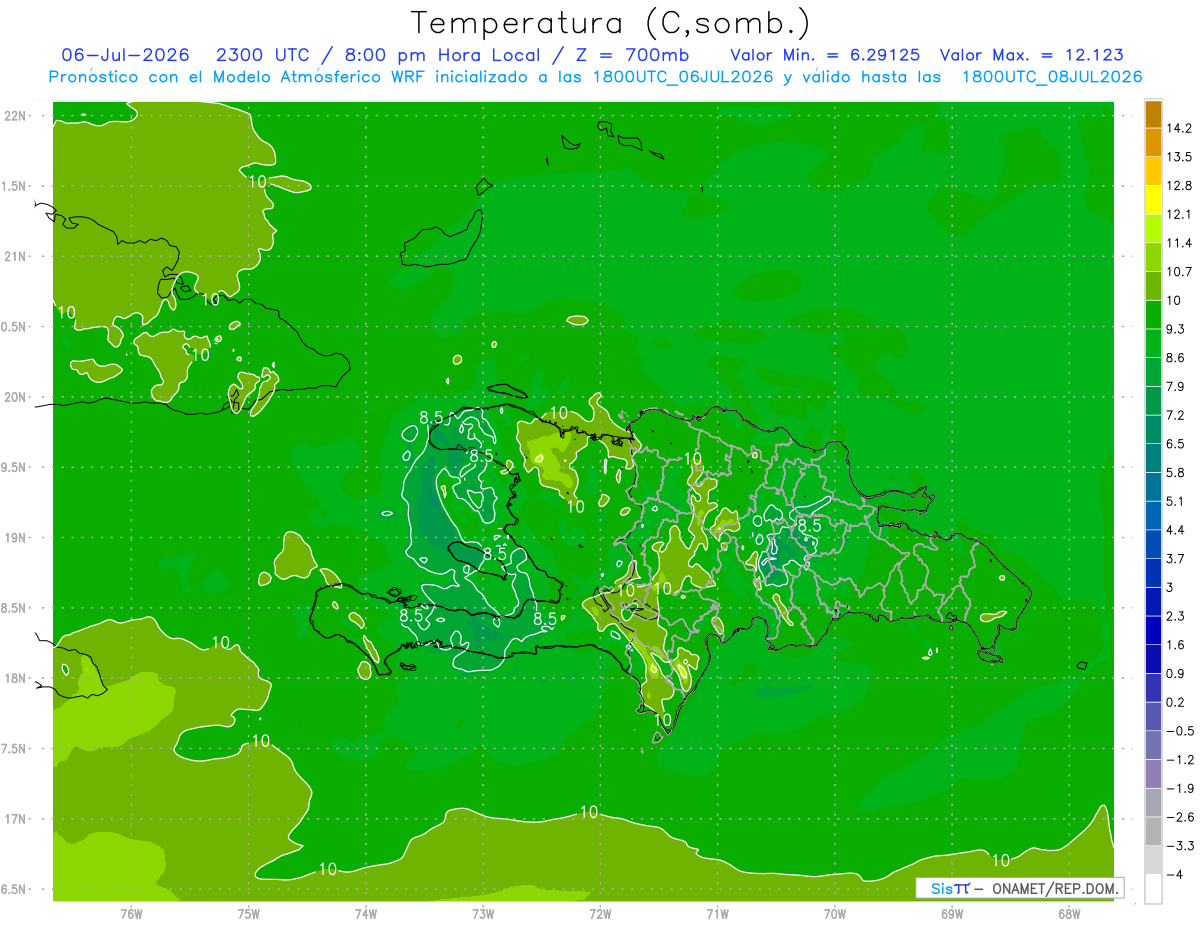Click the longitude axis label "73W"
The height and width of the screenshot is (927, 1200).
click(x=483, y=914)
